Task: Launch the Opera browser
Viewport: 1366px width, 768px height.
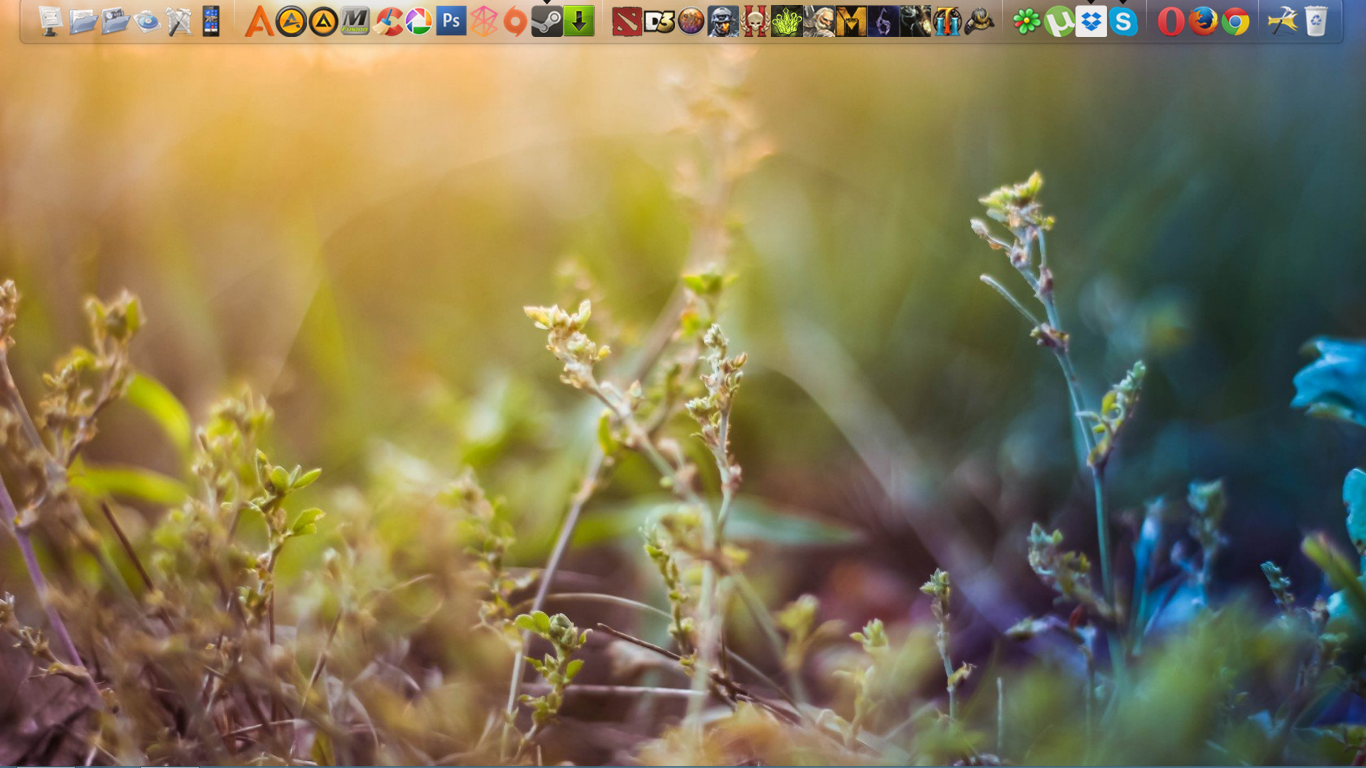Action: click(x=1171, y=21)
